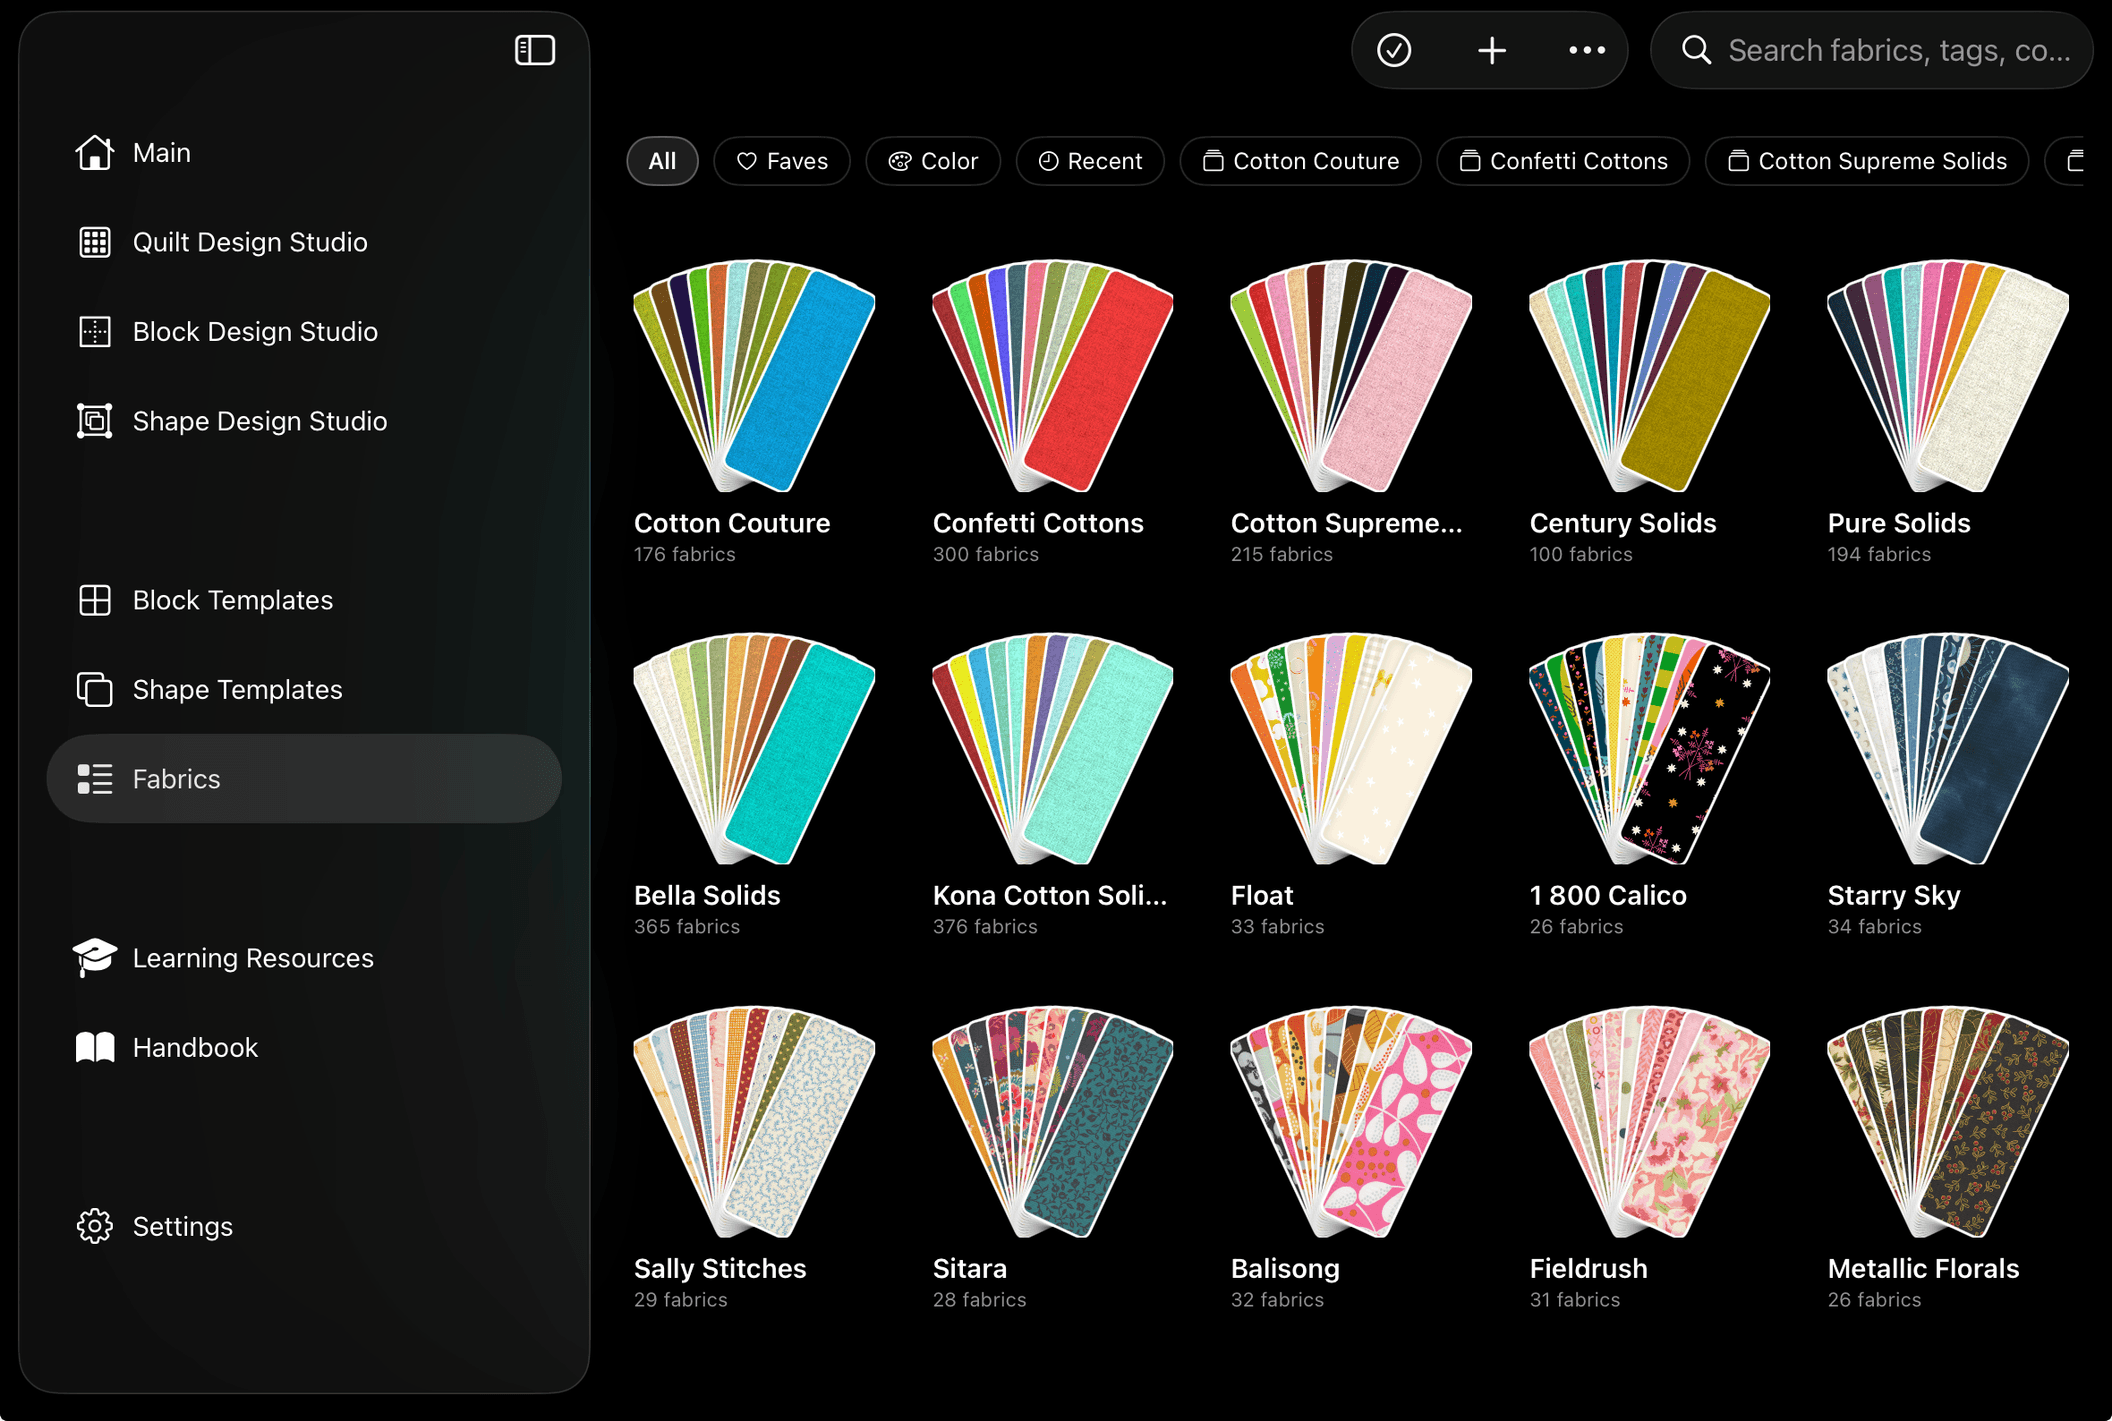Image resolution: width=2112 pixels, height=1421 pixels.
Task: Click the search fabrics input field
Action: click(x=1872, y=50)
